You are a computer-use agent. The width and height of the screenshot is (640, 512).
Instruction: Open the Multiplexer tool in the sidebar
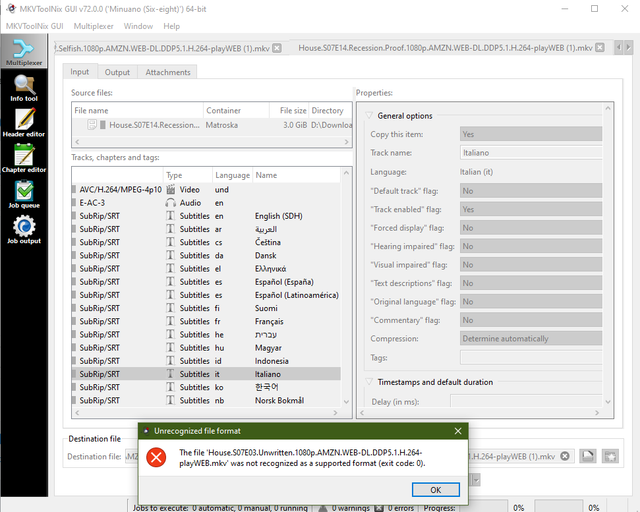click(x=24, y=51)
